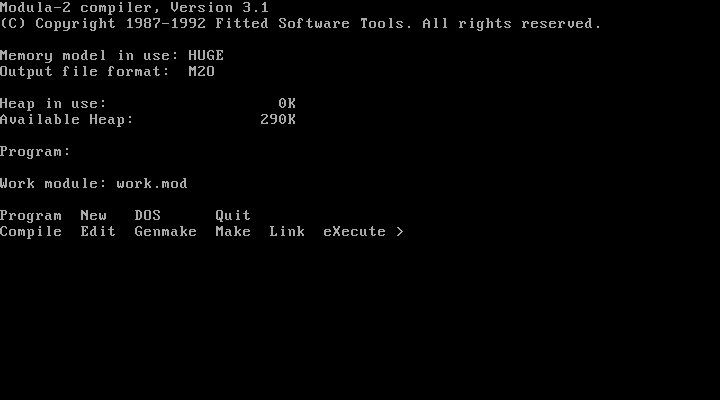Select the Genmake command
Image resolution: width=720 pixels, height=400 pixels.
(x=166, y=232)
